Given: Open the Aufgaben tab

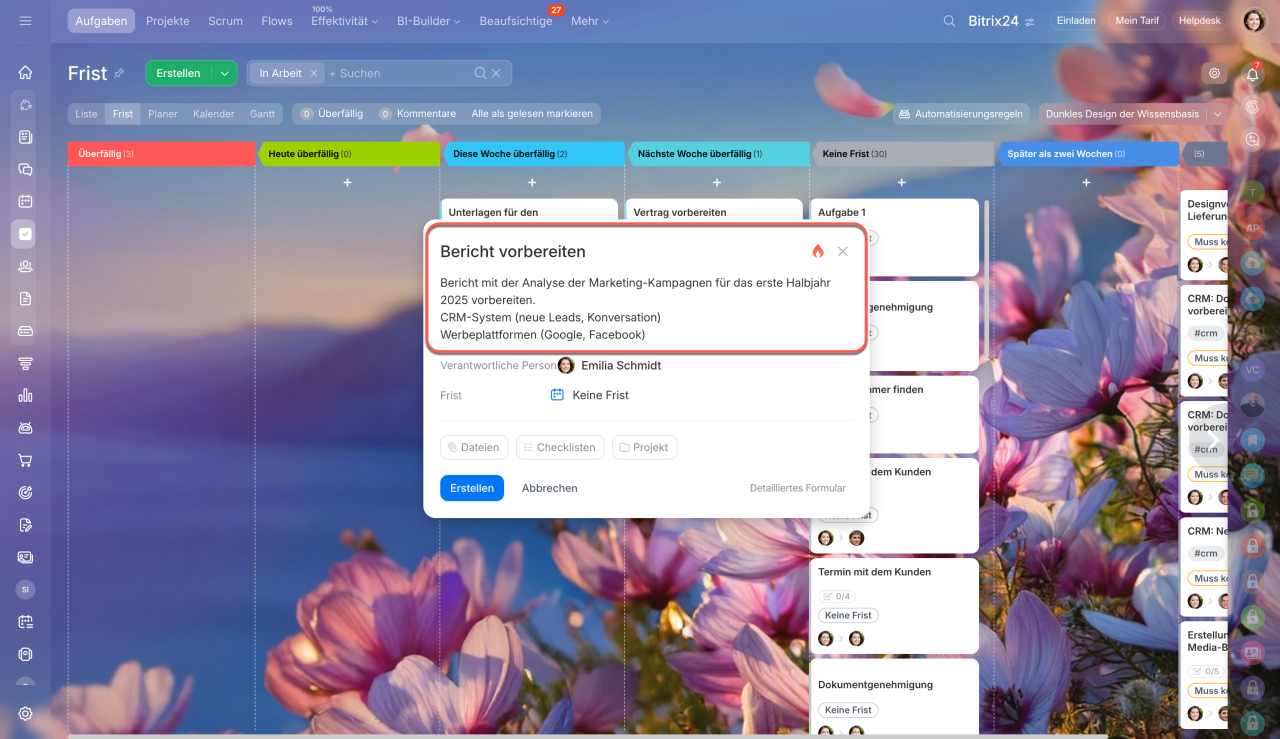Looking at the screenshot, I should 101,20.
